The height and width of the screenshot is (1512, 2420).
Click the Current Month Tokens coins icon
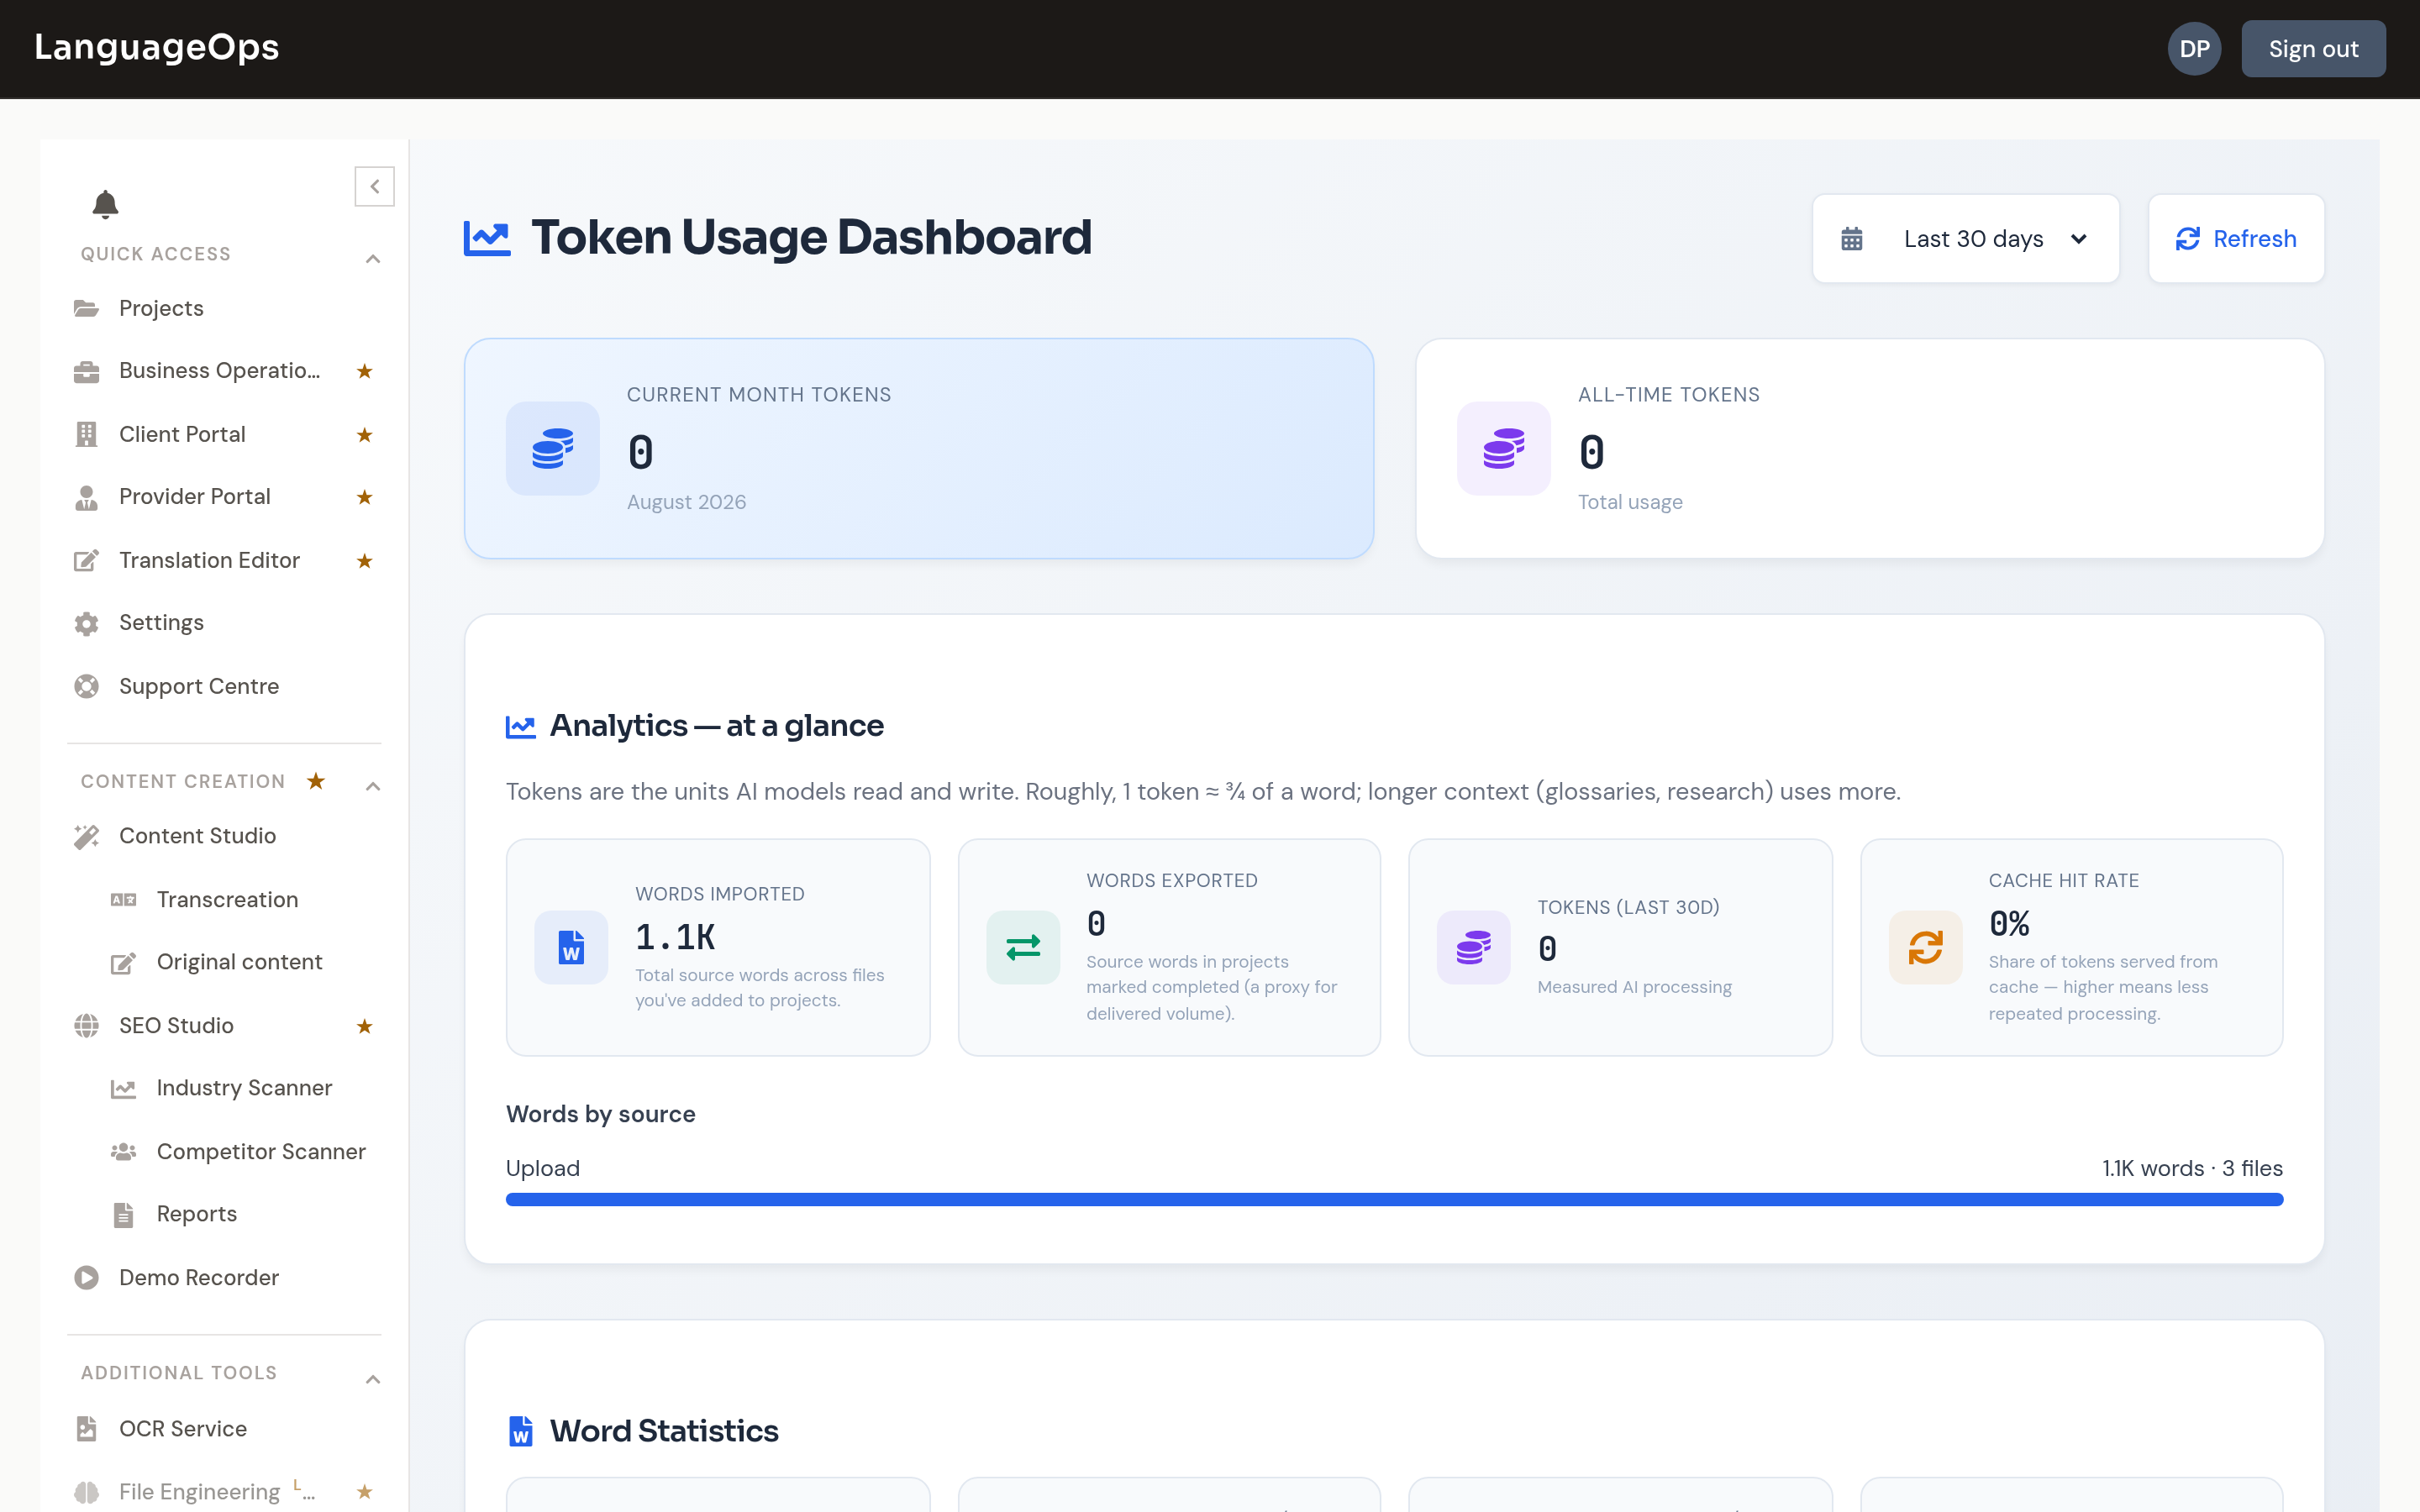[552, 448]
